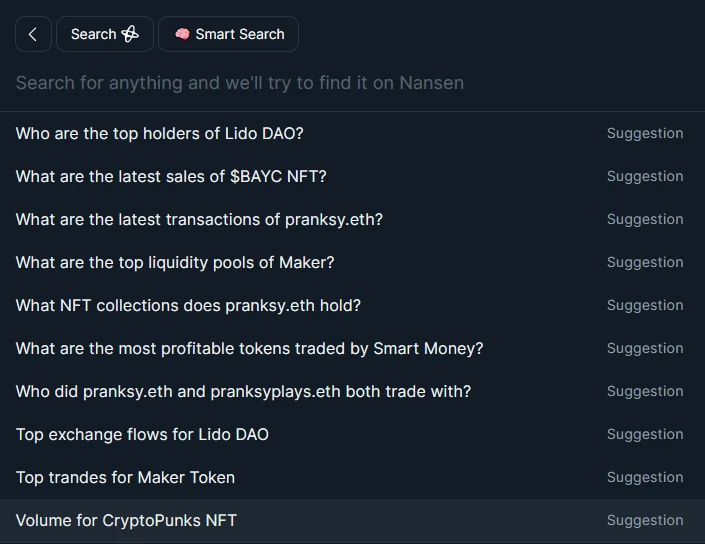Click the atom icon in Search tab
Viewport: 705px width, 544px height.
(x=130, y=34)
